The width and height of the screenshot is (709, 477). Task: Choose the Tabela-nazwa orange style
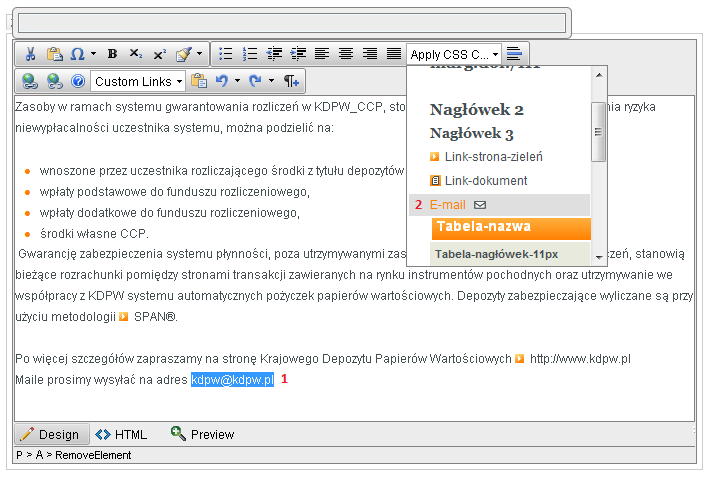[511, 228]
